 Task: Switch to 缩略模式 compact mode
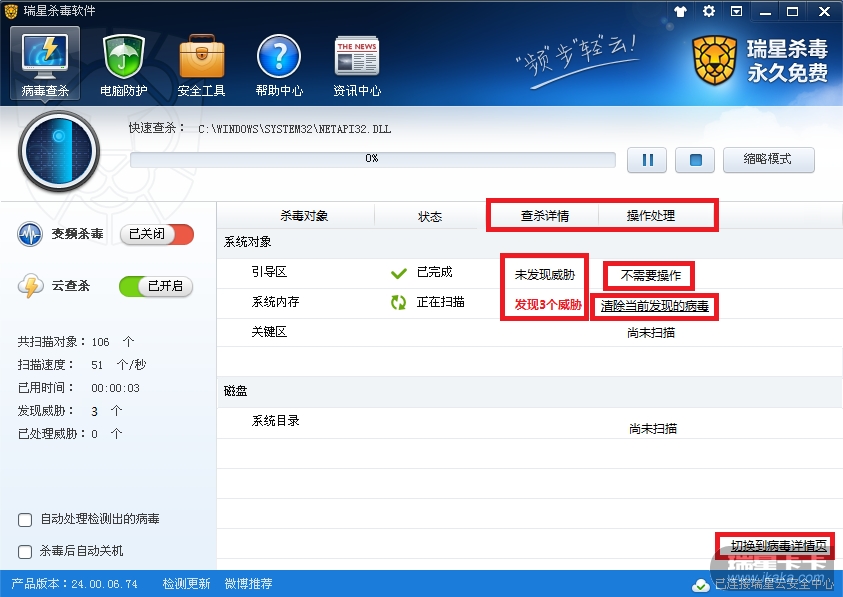coord(768,159)
